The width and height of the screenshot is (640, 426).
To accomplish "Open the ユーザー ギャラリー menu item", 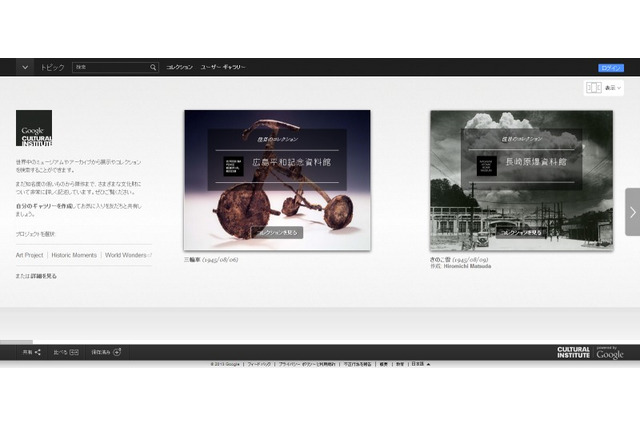I will (x=223, y=67).
